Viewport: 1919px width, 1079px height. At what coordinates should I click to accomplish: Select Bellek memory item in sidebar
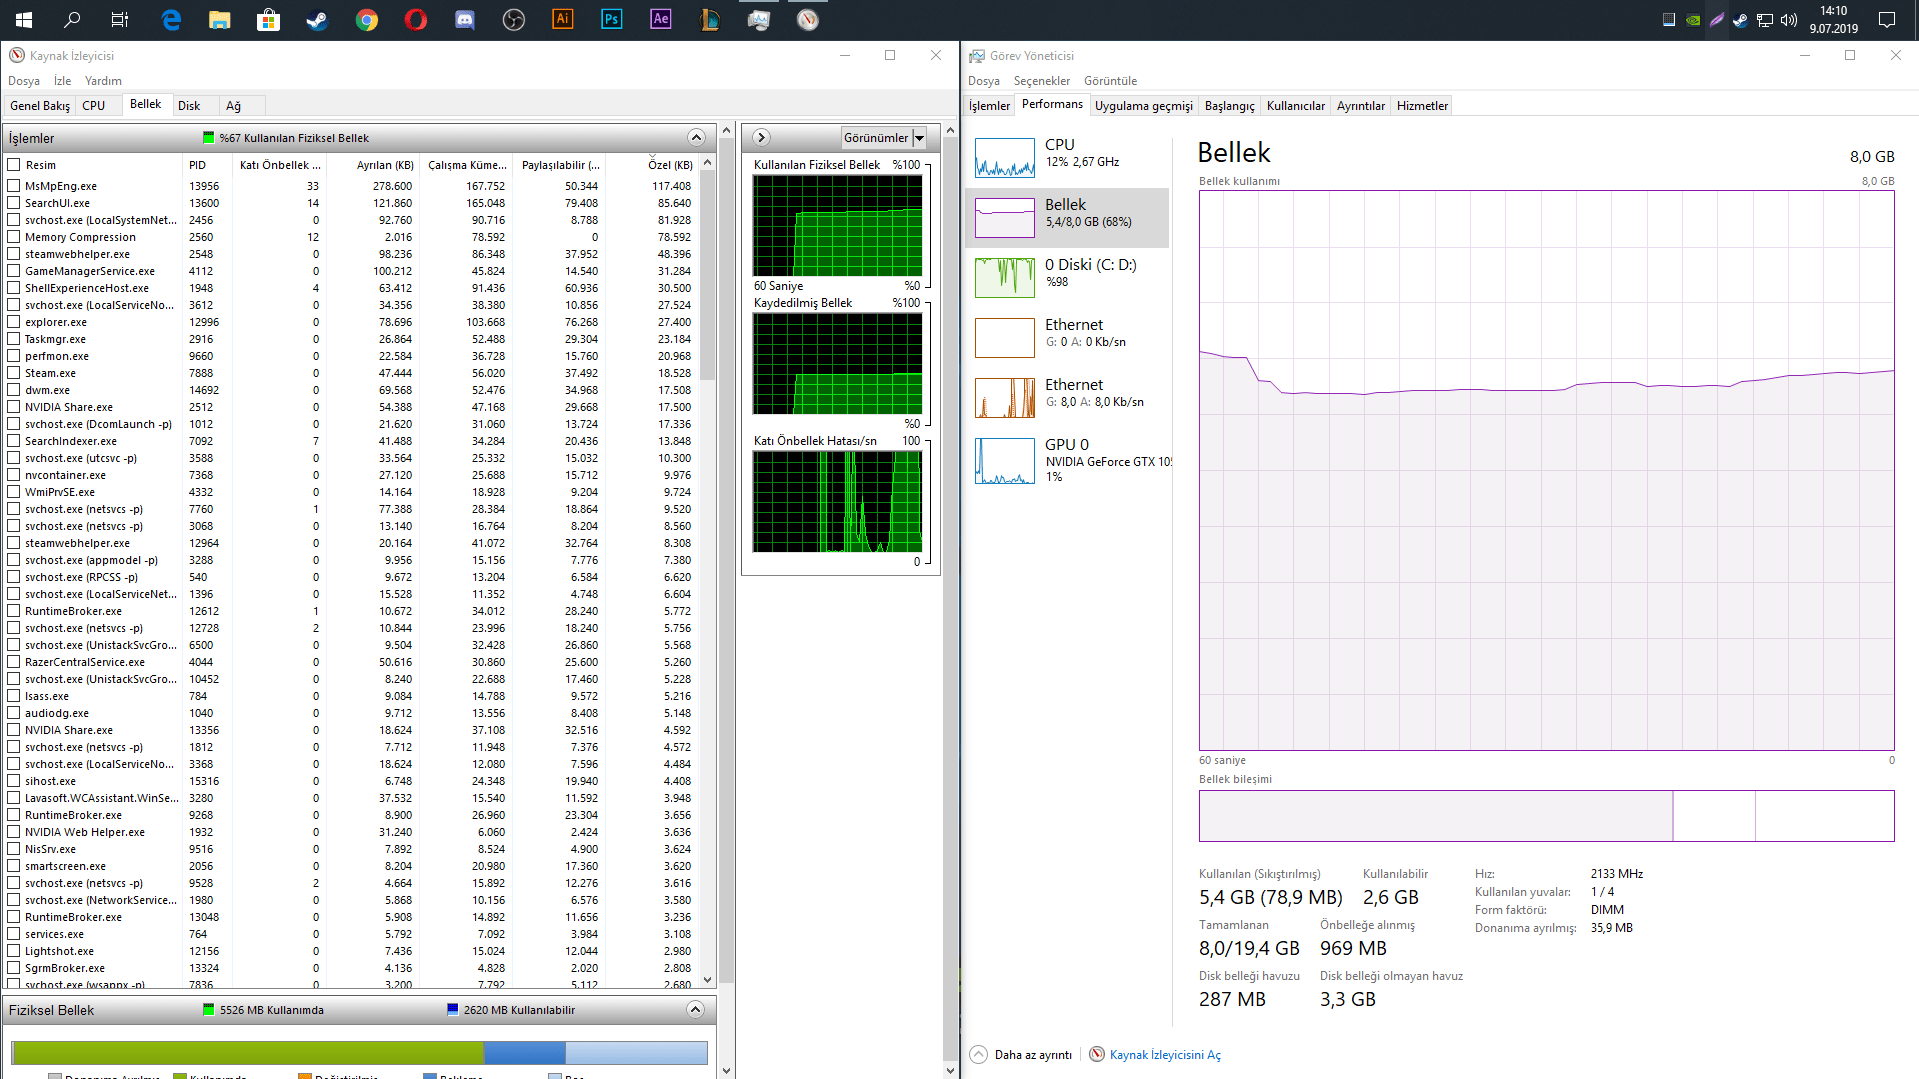pos(1067,218)
